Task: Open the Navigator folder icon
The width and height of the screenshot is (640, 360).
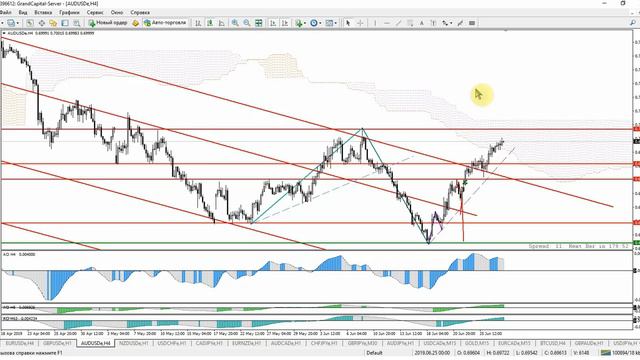Action: (53, 23)
